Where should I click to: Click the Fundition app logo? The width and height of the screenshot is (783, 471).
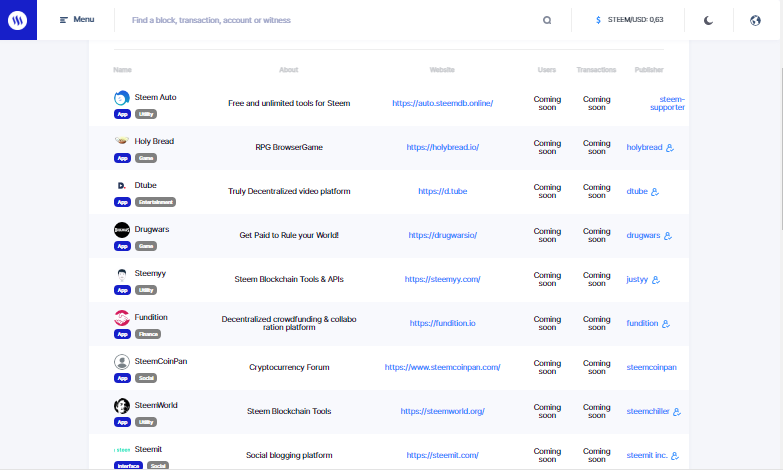coord(122,318)
